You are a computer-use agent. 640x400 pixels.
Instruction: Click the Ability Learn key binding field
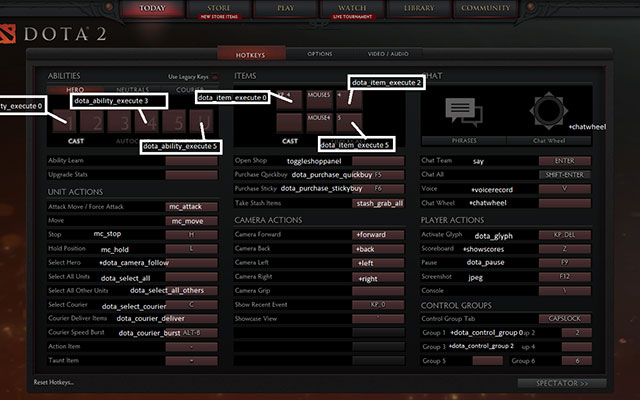pyautogui.click(x=191, y=161)
